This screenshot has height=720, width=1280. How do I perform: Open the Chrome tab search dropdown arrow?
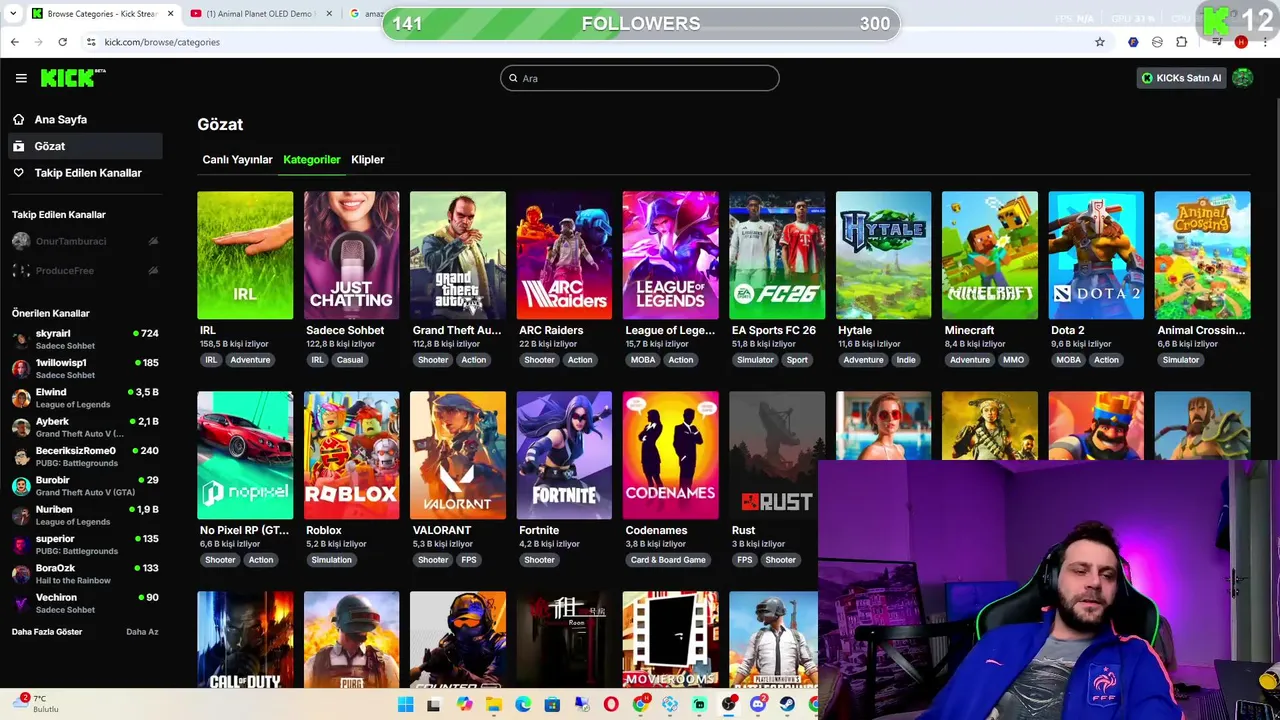coord(13,14)
